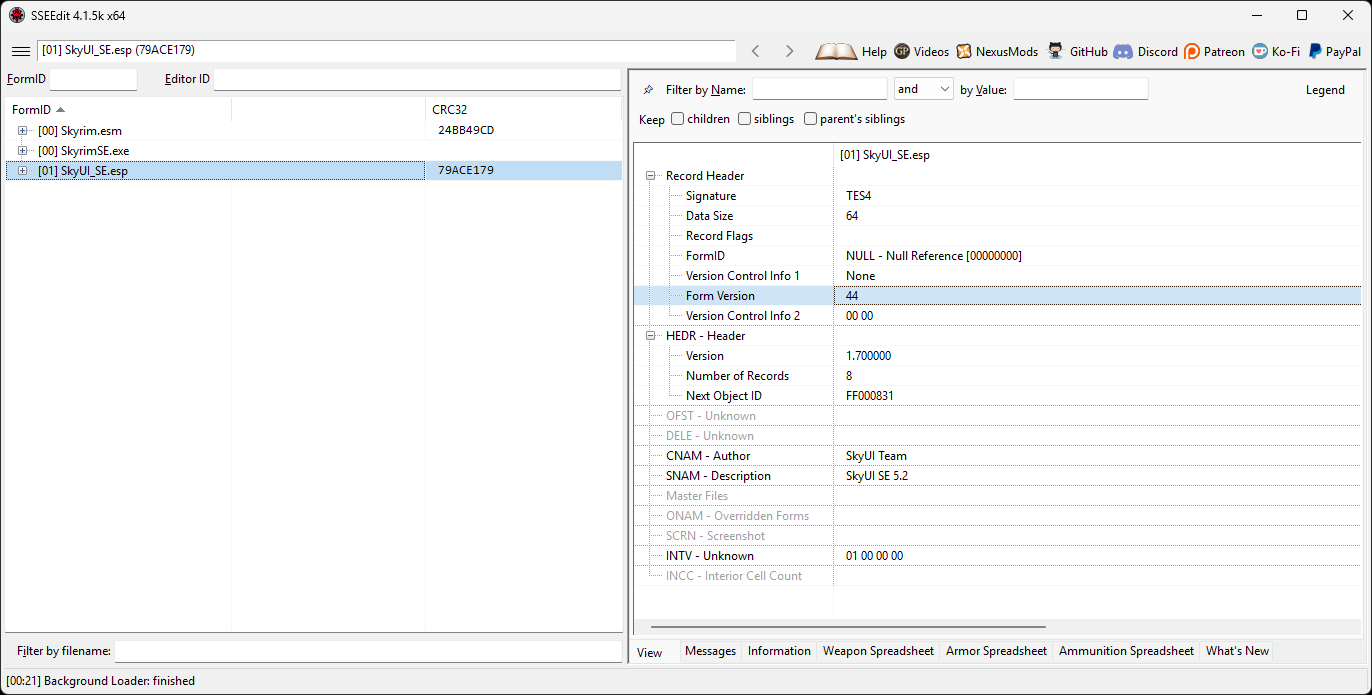Open the hamburger main menu
The height and width of the screenshot is (695, 1372).
pyautogui.click(x=20, y=51)
